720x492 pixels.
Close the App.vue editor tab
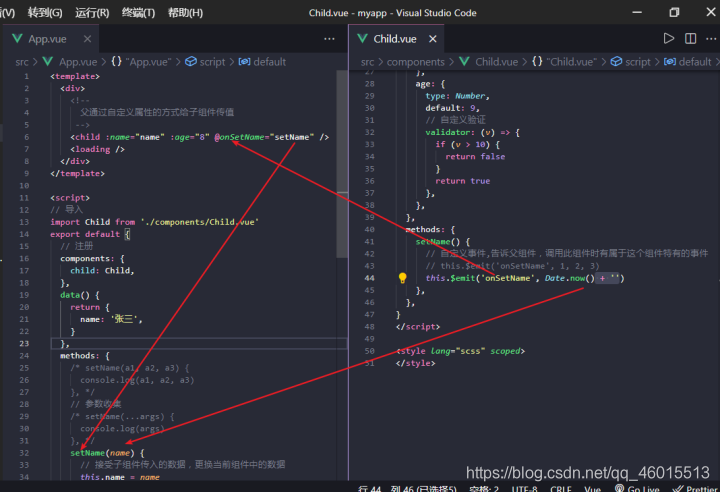click(x=87, y=39)
